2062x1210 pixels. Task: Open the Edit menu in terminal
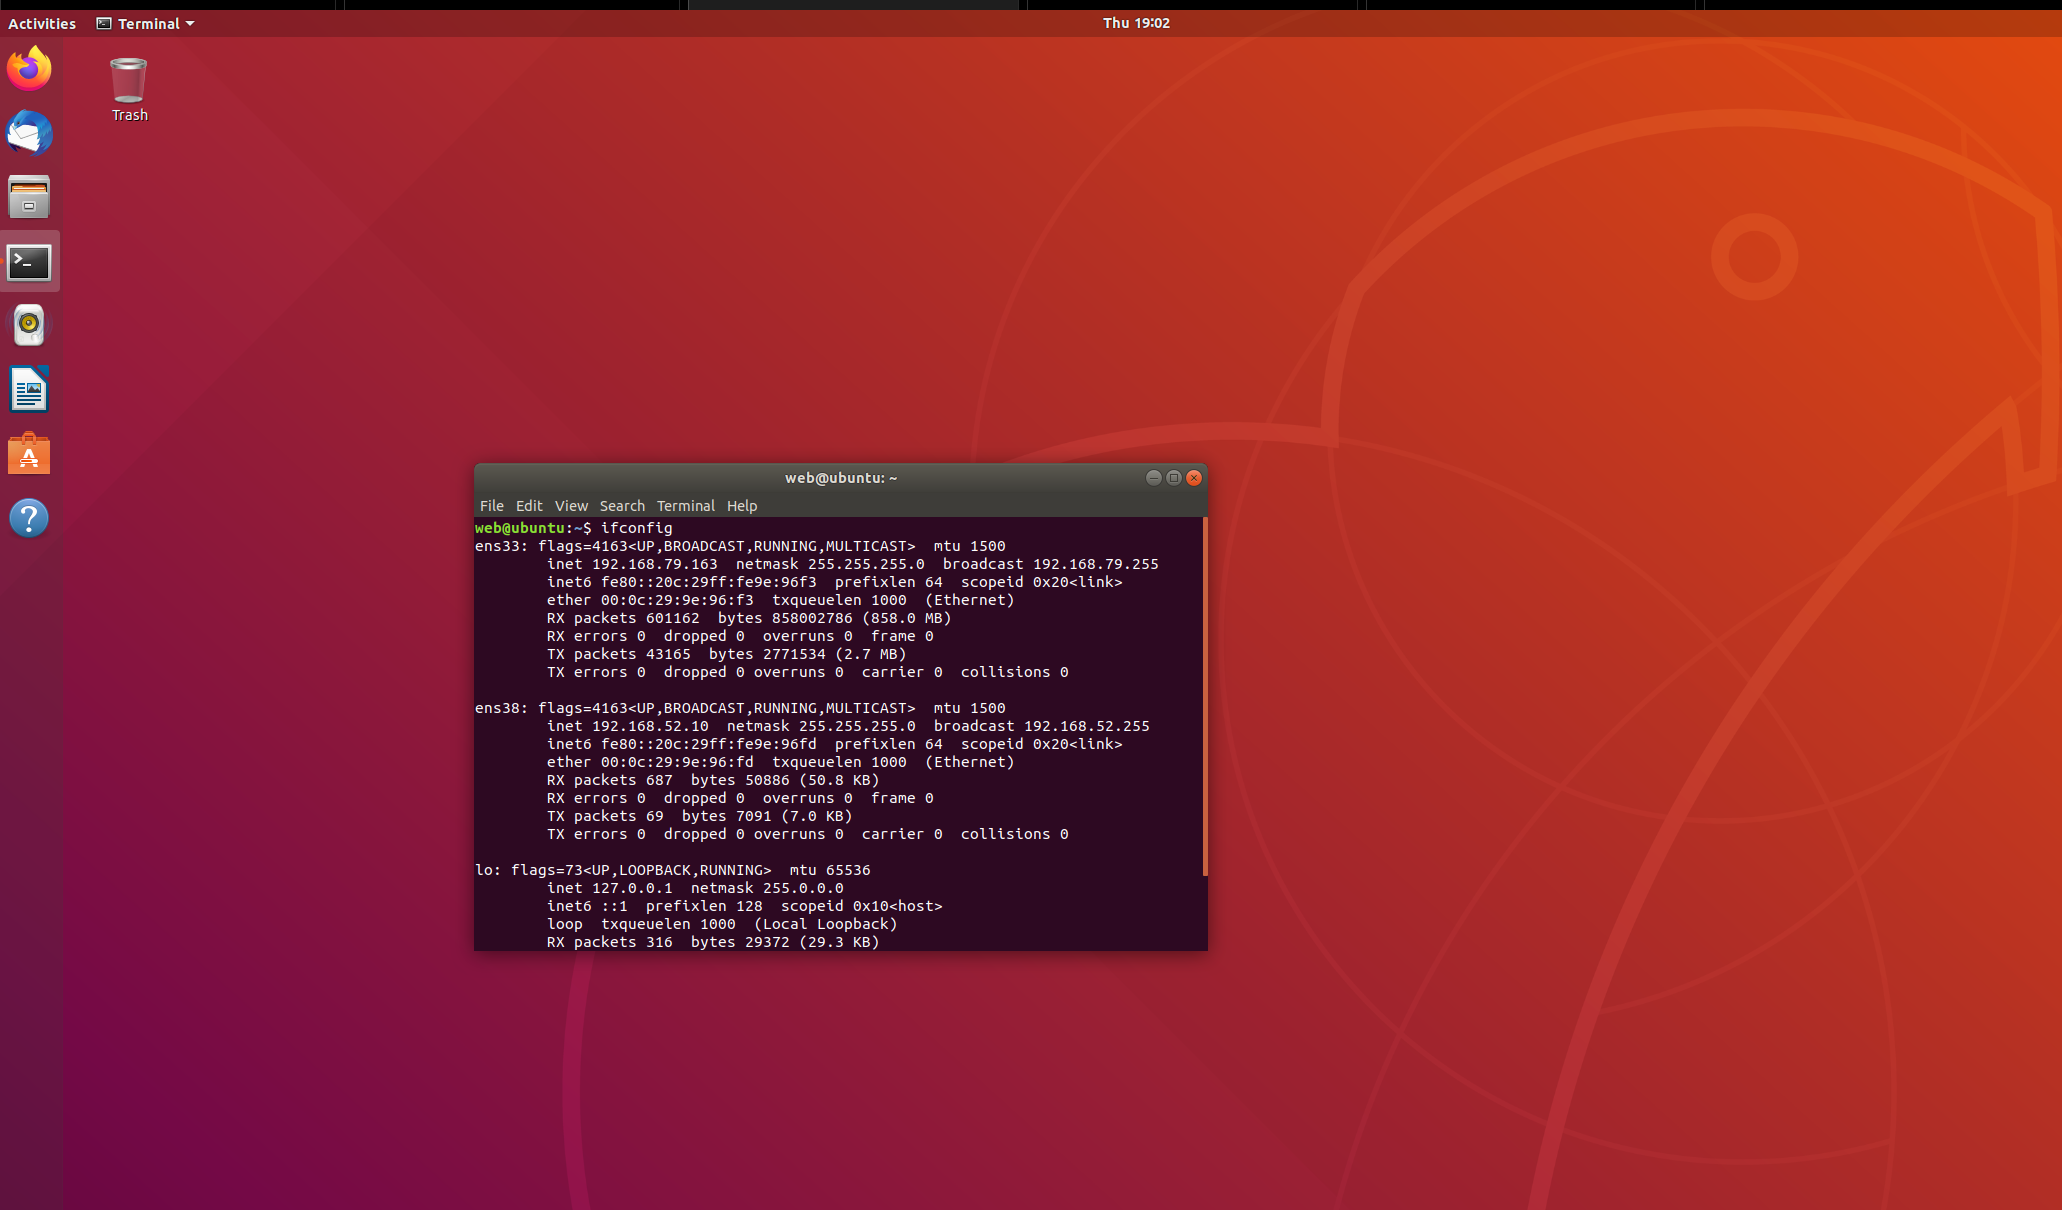pos(529,506)
